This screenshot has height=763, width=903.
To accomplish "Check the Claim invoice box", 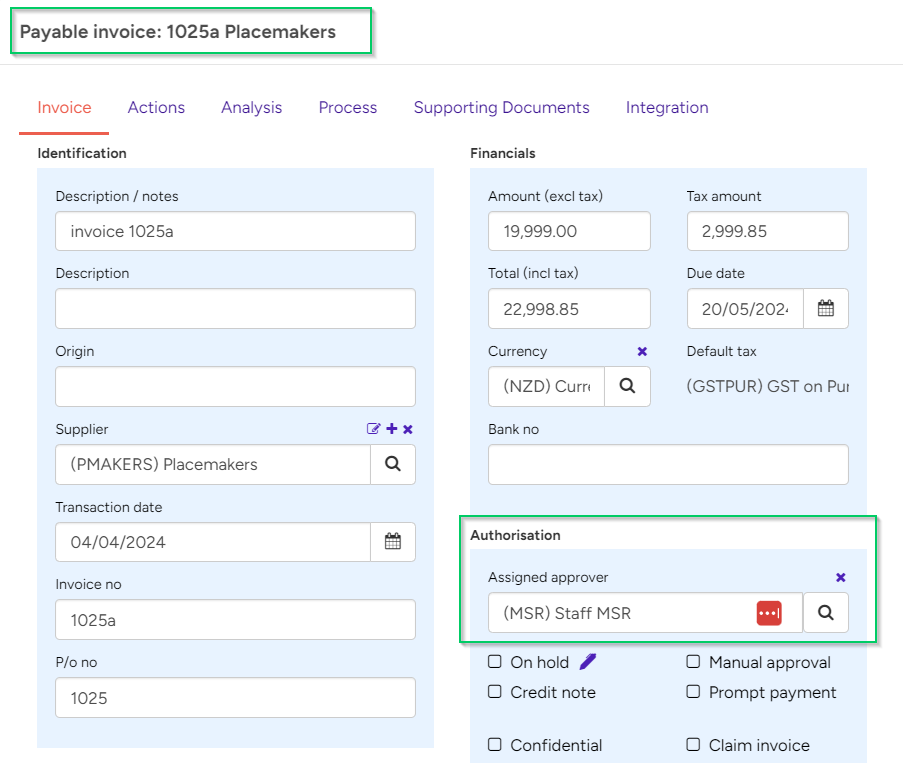I will coord(693,745).
